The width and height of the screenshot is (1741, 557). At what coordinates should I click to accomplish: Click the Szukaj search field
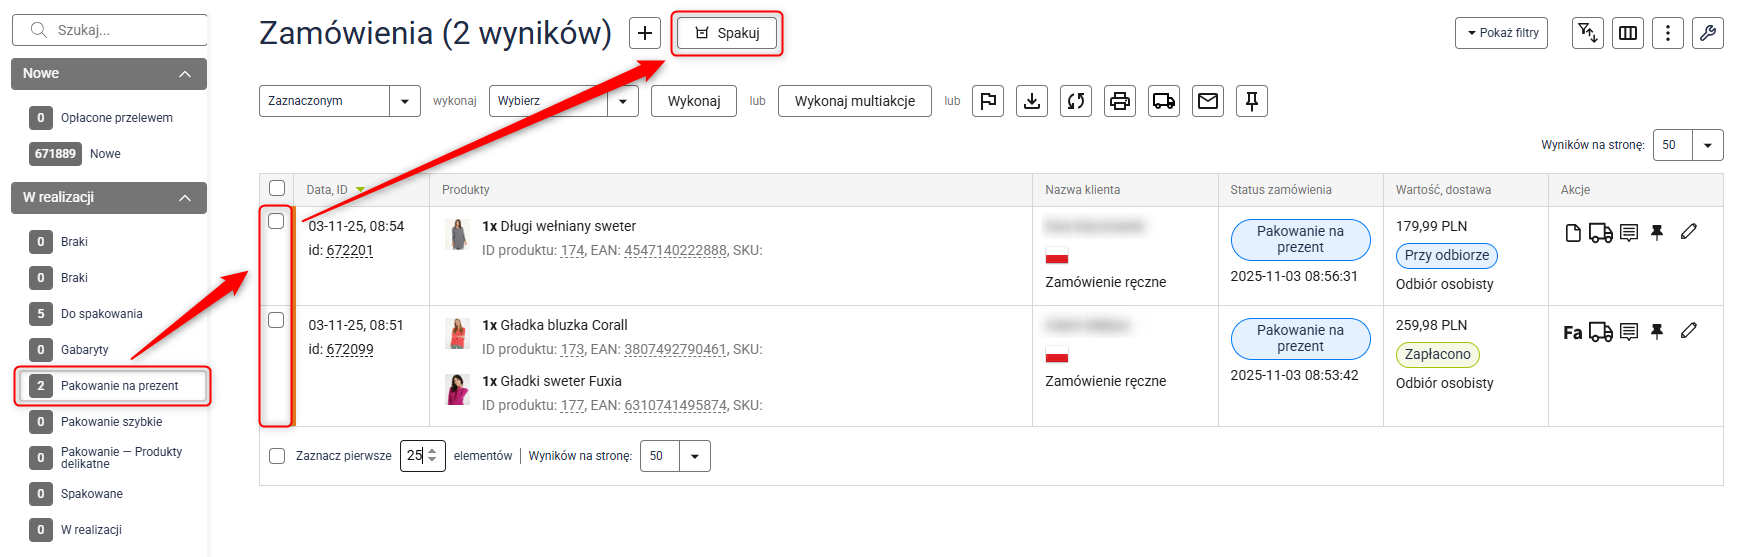click(x=120, y=30)
